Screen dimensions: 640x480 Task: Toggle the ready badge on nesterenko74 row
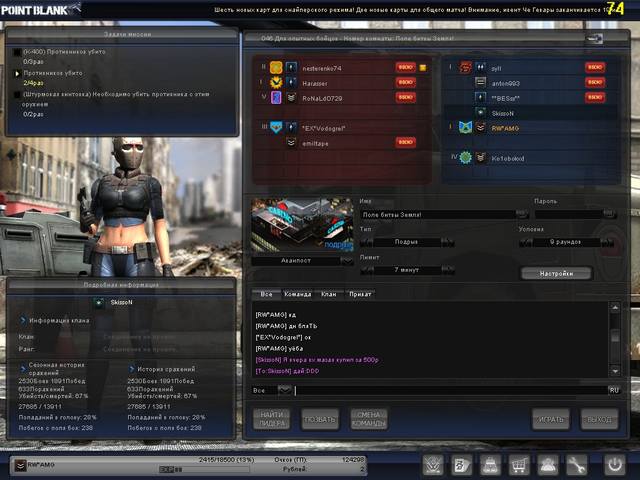click(x=405, y=67)
